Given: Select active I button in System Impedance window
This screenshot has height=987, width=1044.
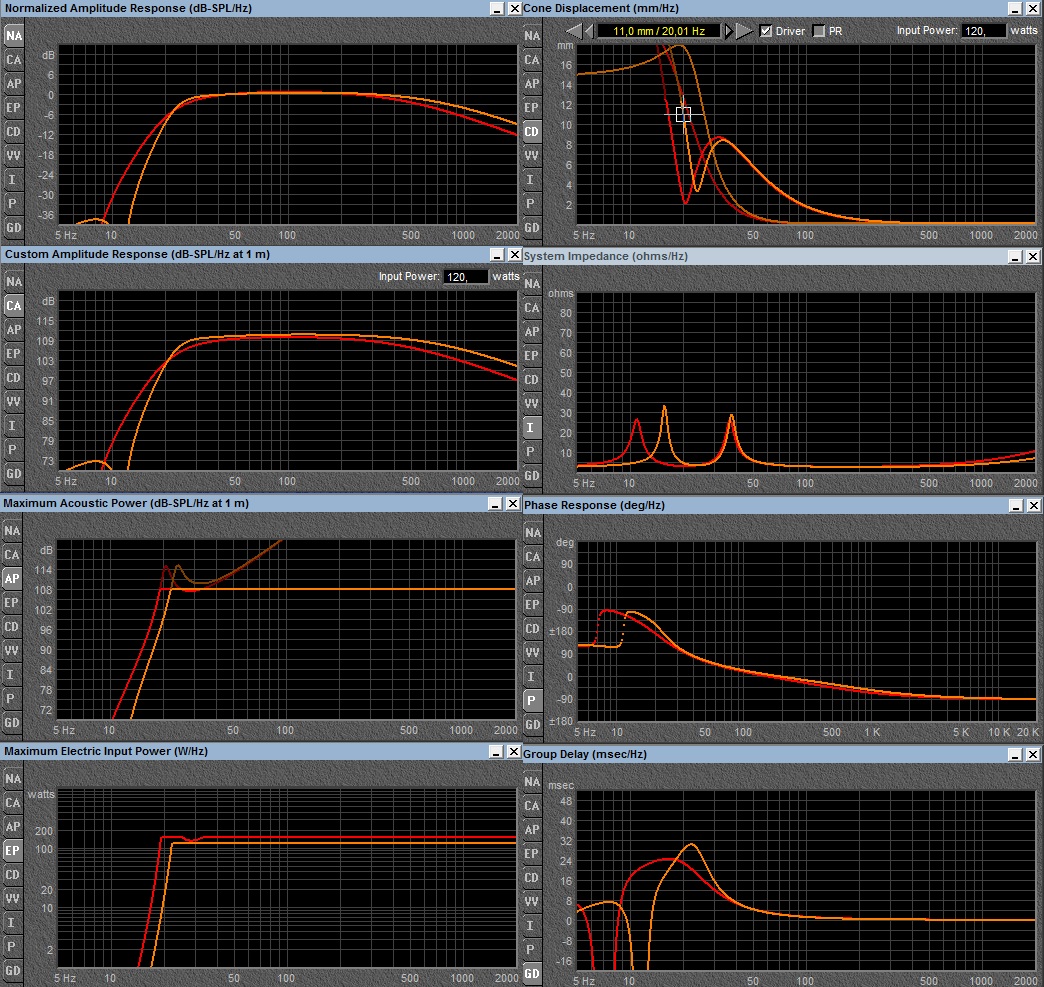Looking at the screenshot, I should coord(531,428).
